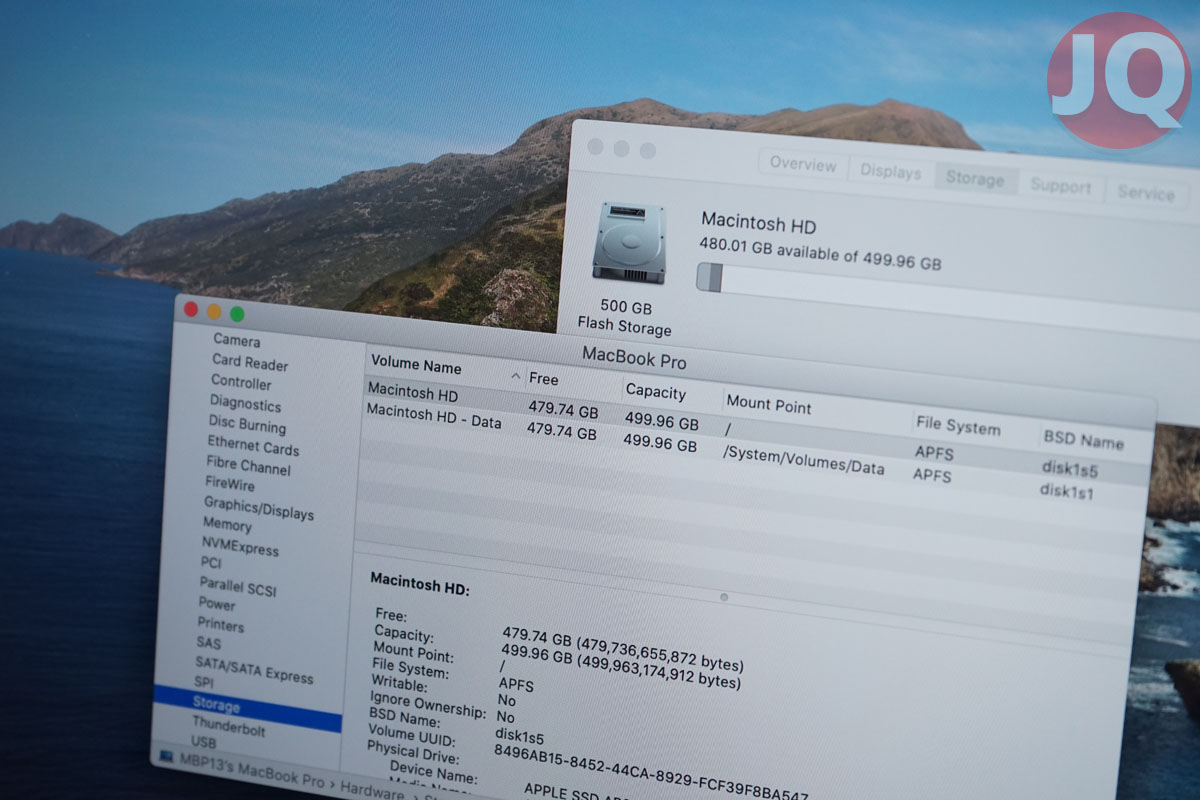Select Thunderbolt in the sidebar
This screenshot has width=1200, height=800.
[x=228, y=727]
